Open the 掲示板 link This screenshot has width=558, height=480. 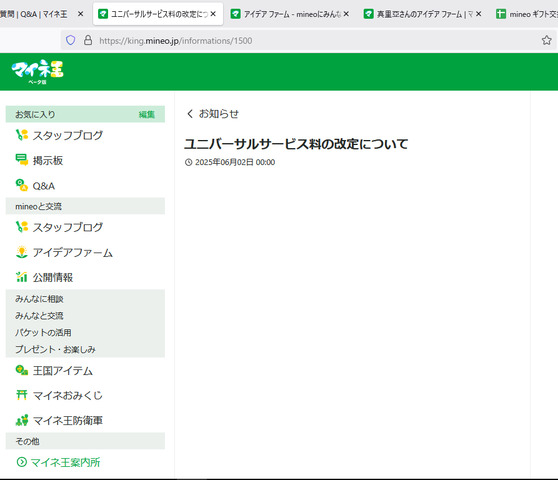48,160
